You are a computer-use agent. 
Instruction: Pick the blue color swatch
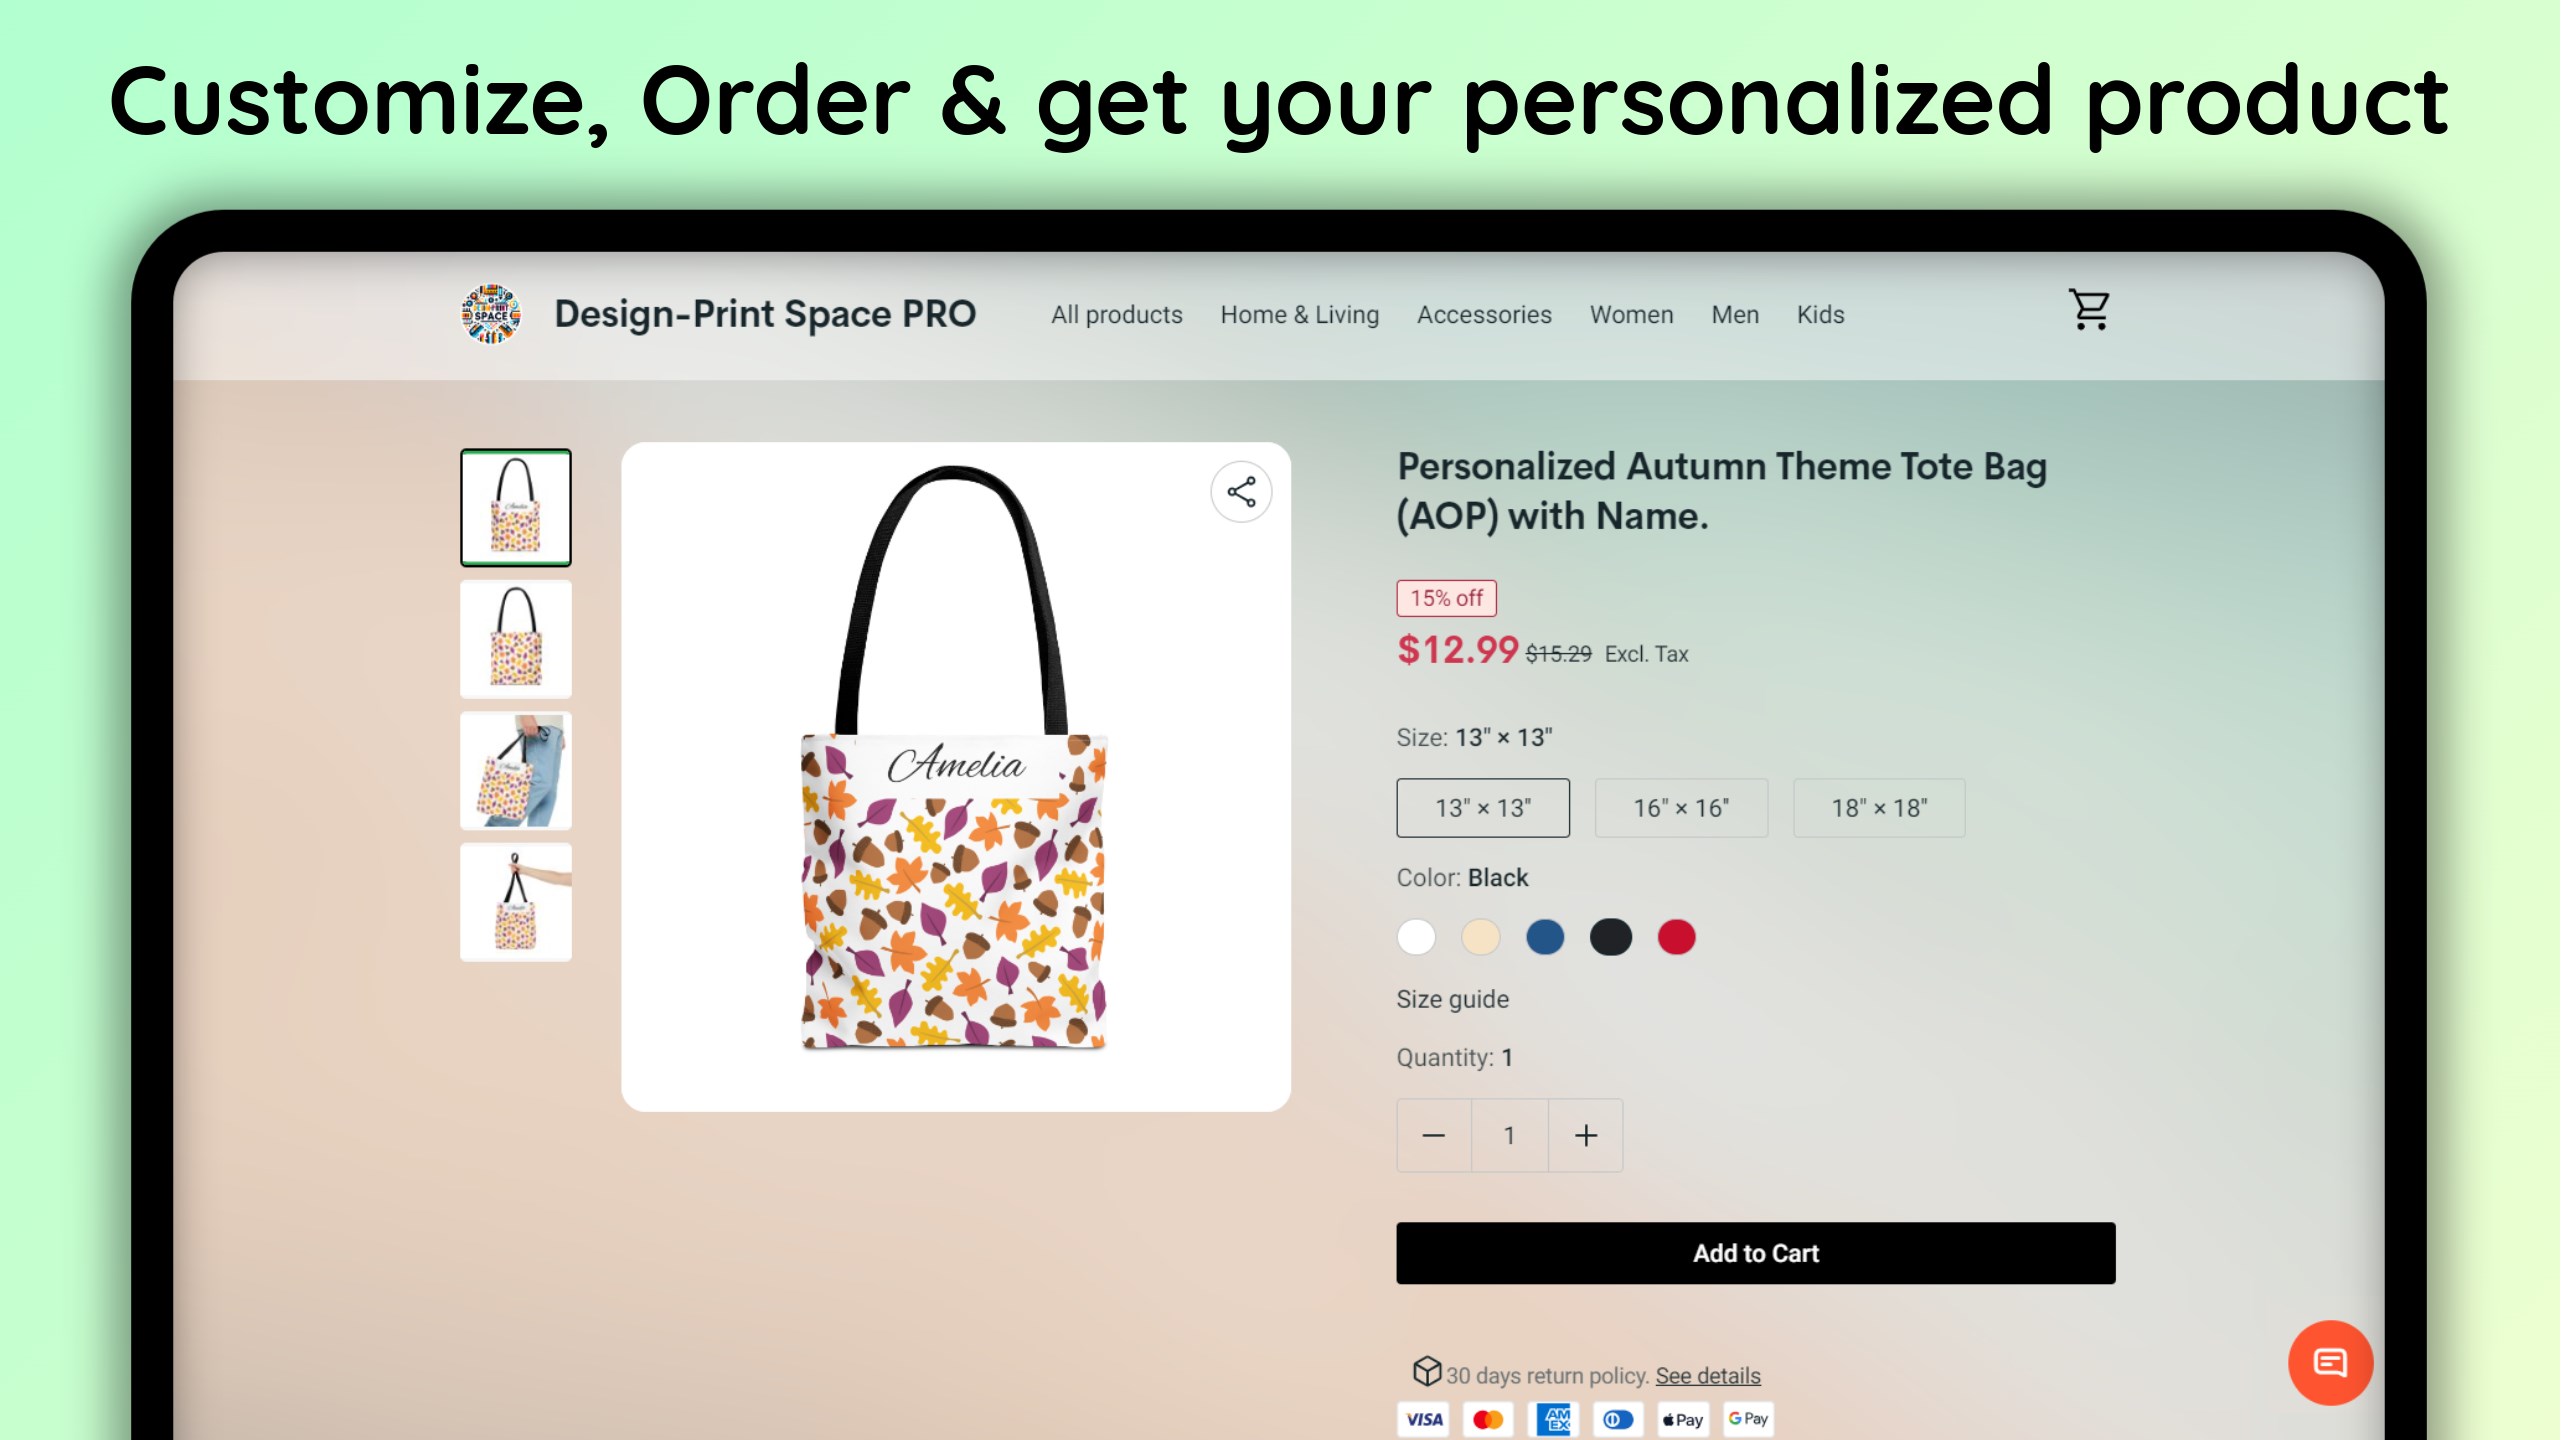pyautogui.click(x=1544, y=937)
